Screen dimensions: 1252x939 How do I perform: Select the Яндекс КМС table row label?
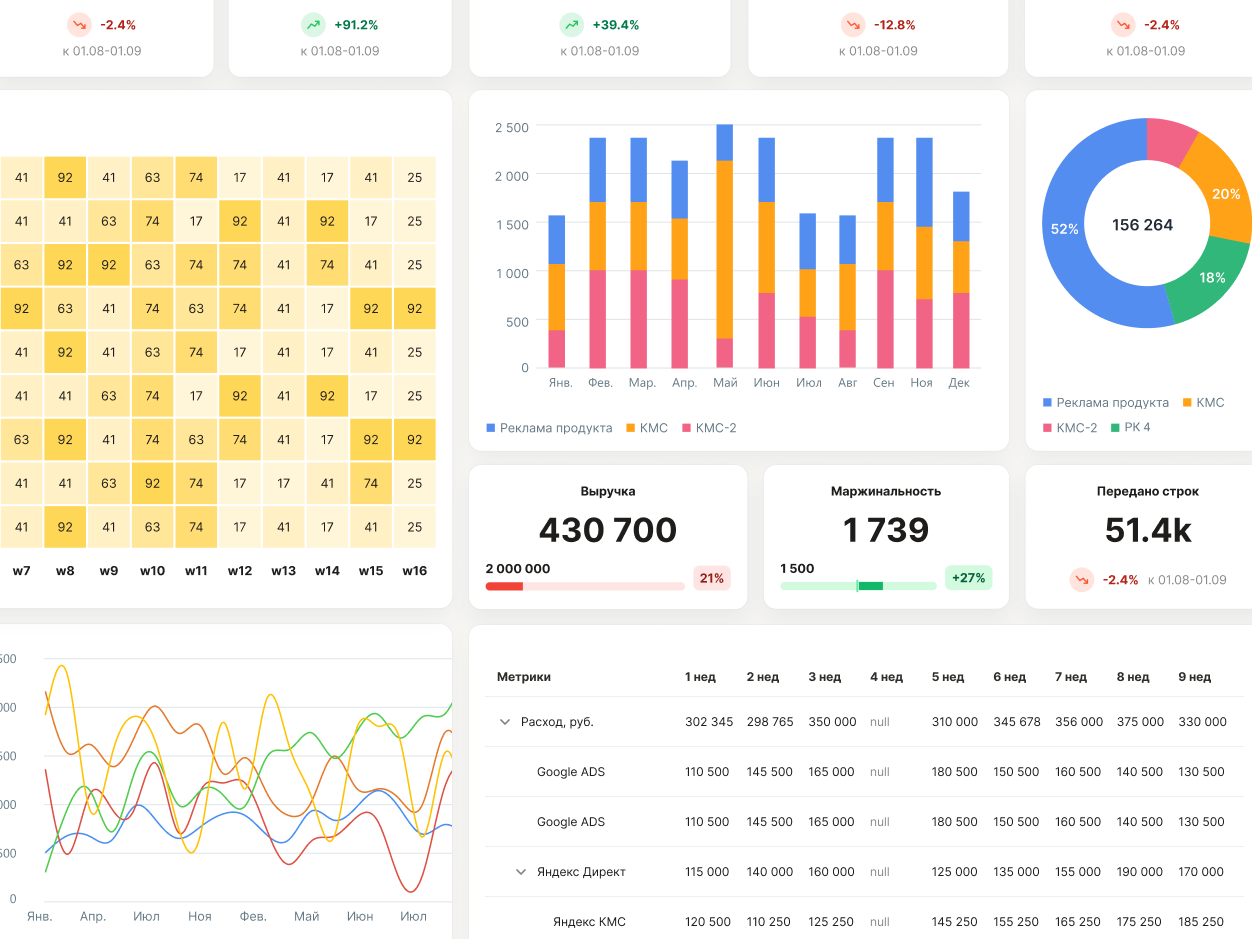click(x=589, y=922)
